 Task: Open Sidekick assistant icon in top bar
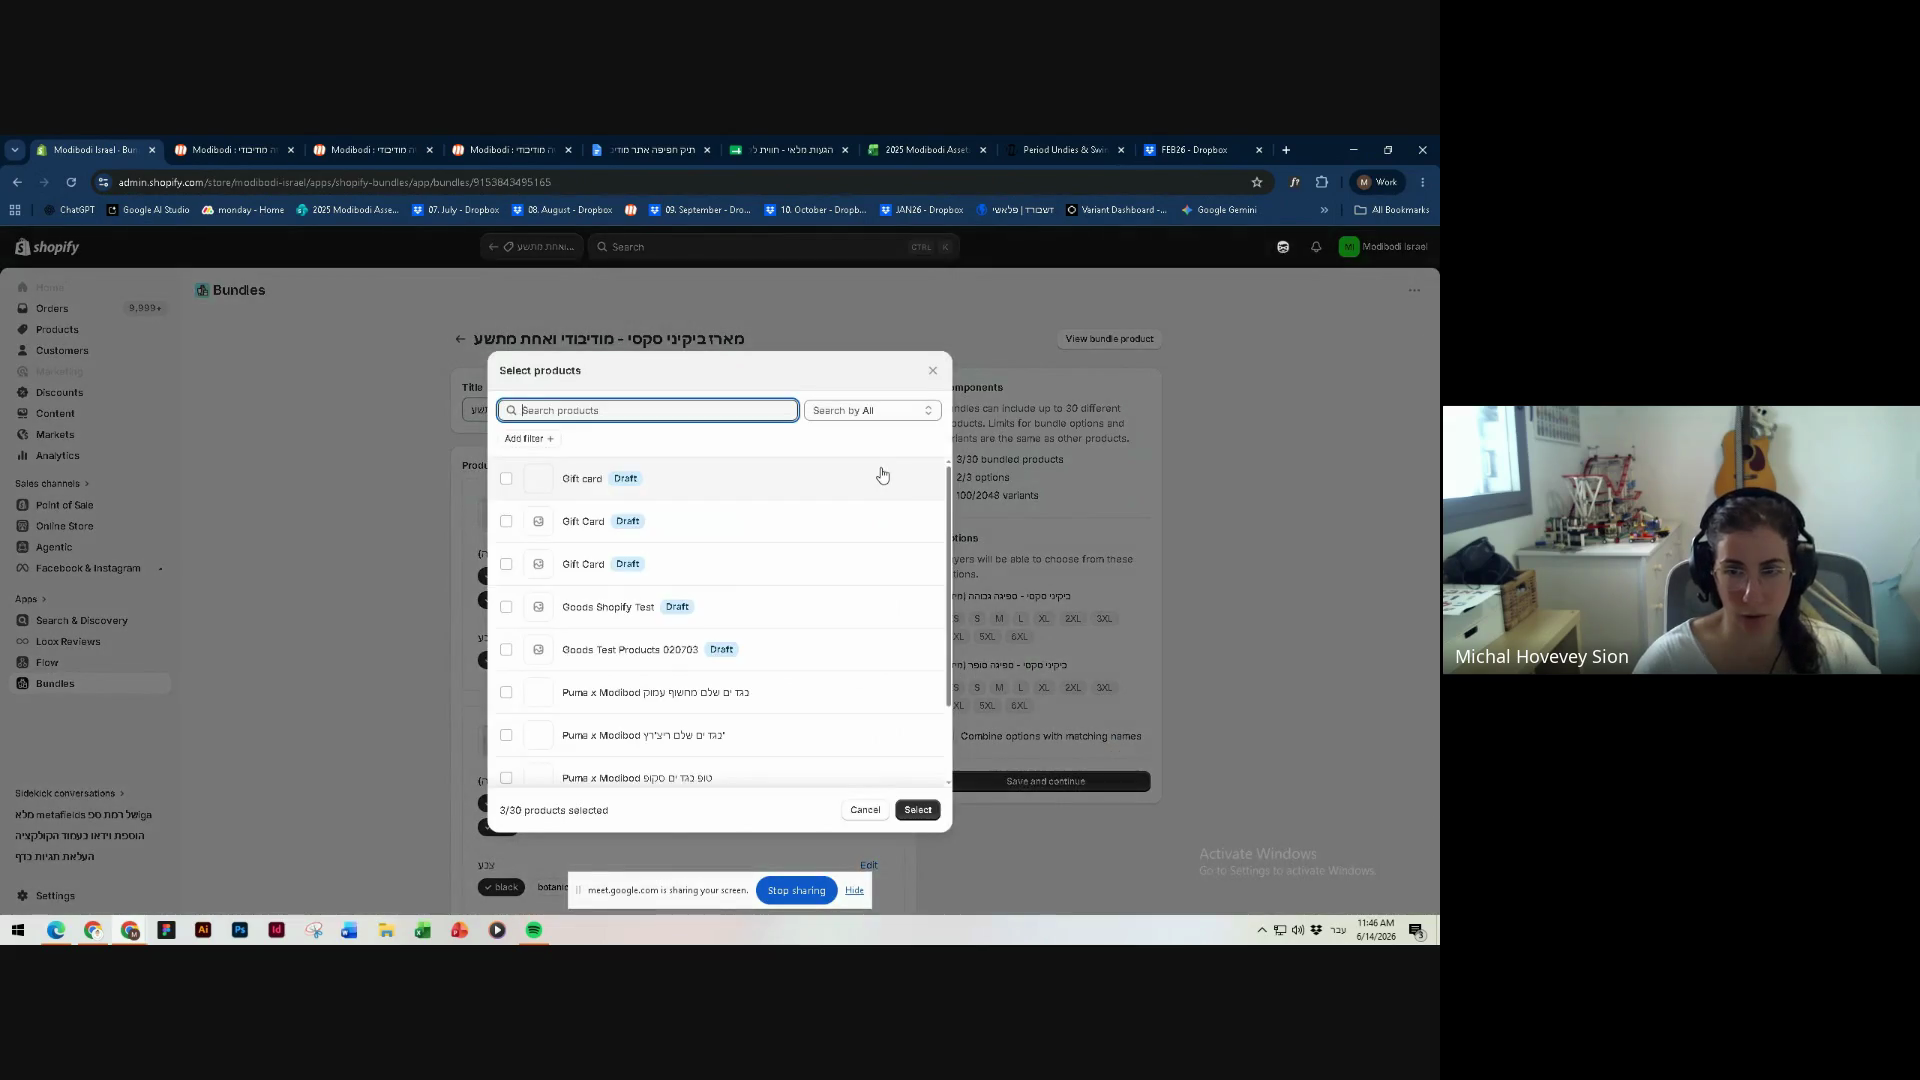click(x=1283, y=247)
